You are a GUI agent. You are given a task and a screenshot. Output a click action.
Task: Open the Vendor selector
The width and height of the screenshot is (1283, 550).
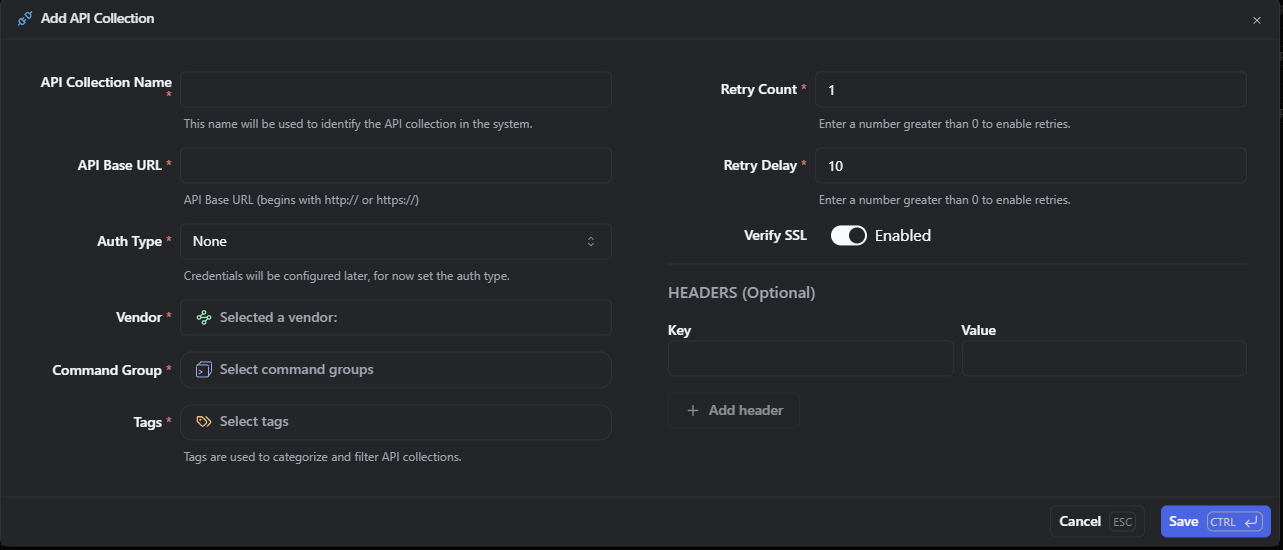click(395, 317)
